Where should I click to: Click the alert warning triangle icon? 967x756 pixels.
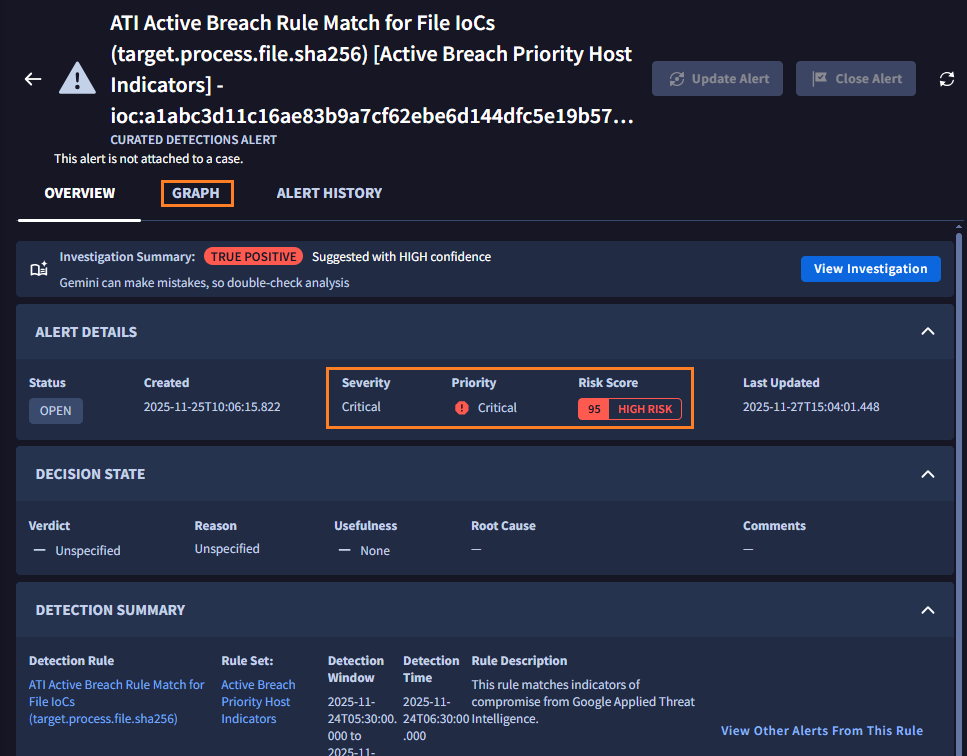click(x=77, y=79)
